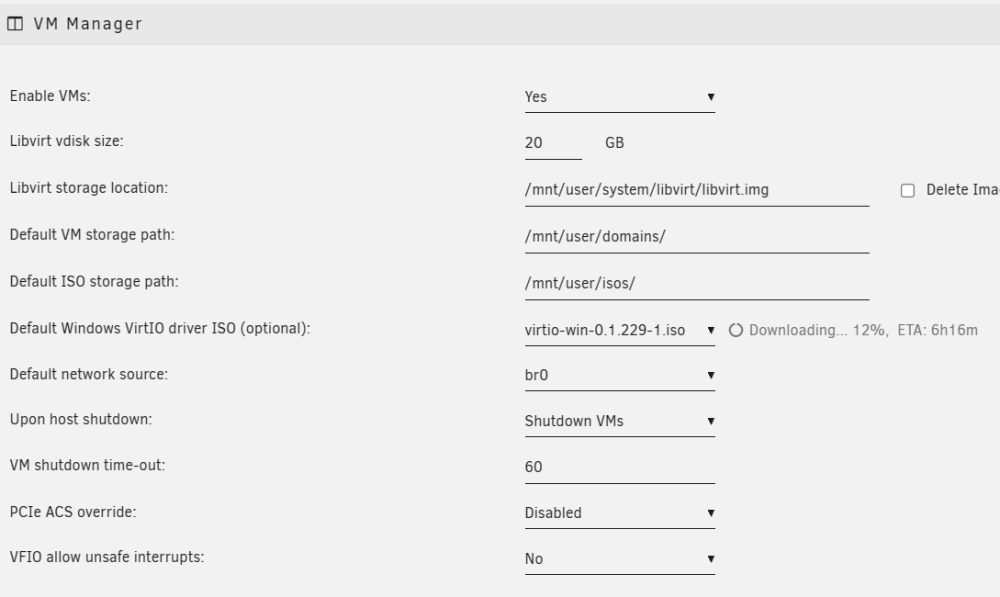Click the downloading spinner icon

click(x=736, y=330)
